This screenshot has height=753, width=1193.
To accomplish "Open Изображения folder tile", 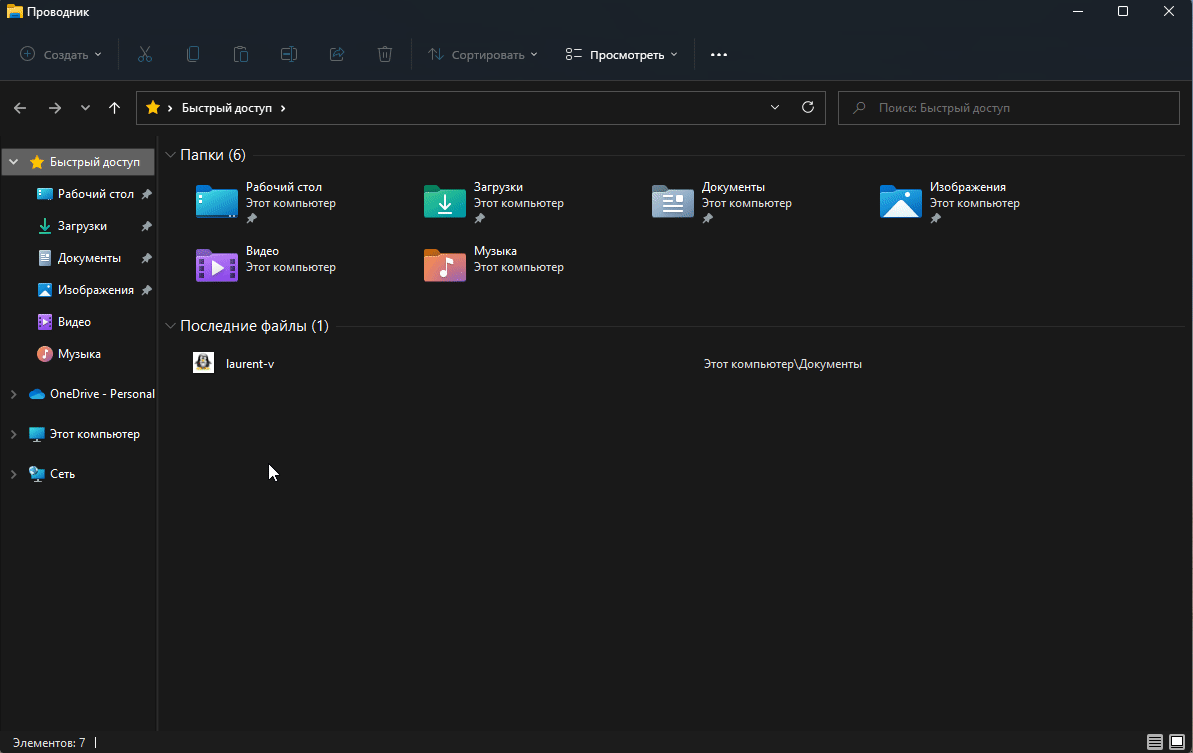I will click(951, 202).
